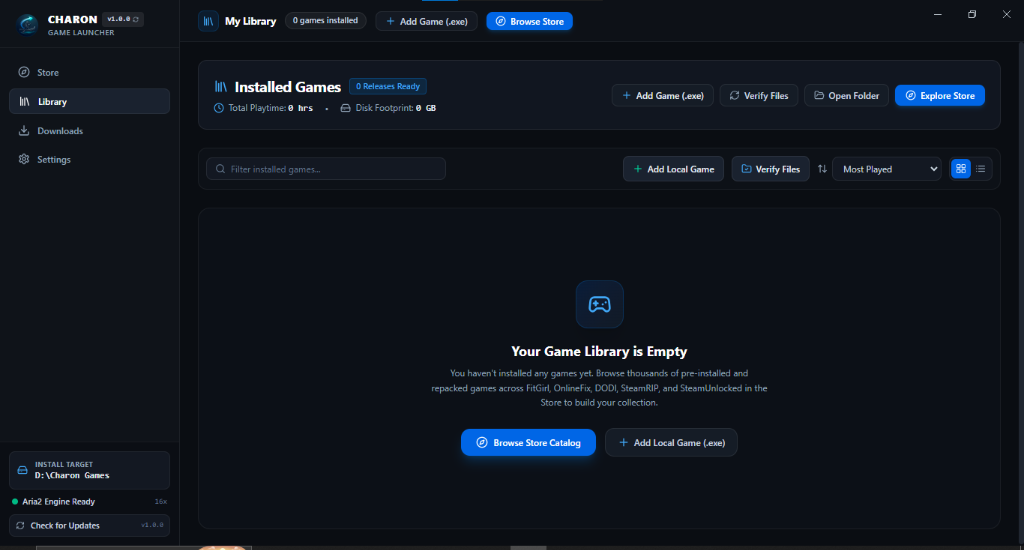Click the 16x connections label
The image size is (1024, 550).
click(161, 502)
